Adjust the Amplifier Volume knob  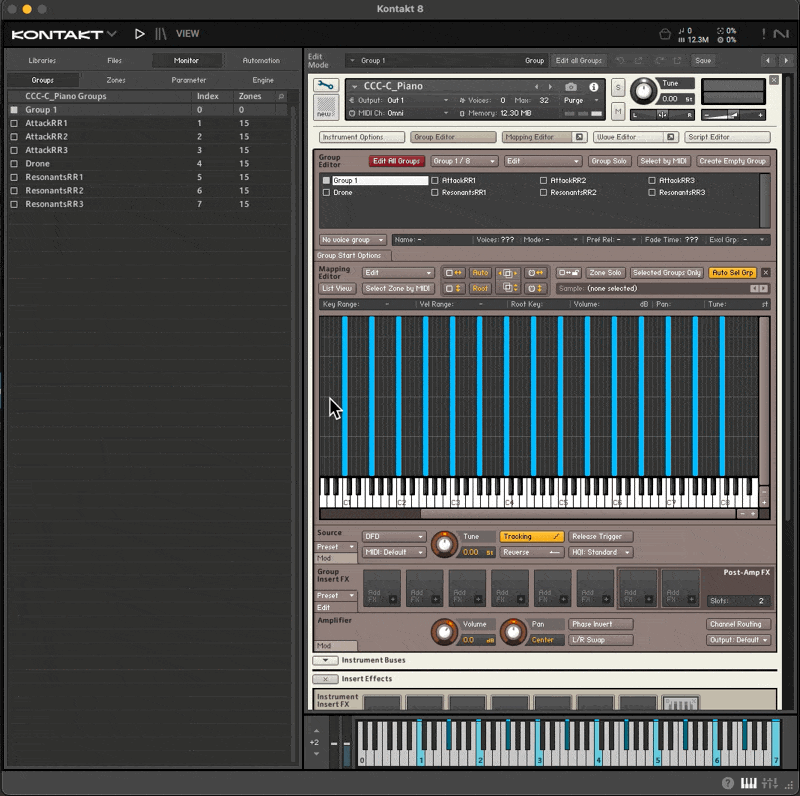pos(443,632)
